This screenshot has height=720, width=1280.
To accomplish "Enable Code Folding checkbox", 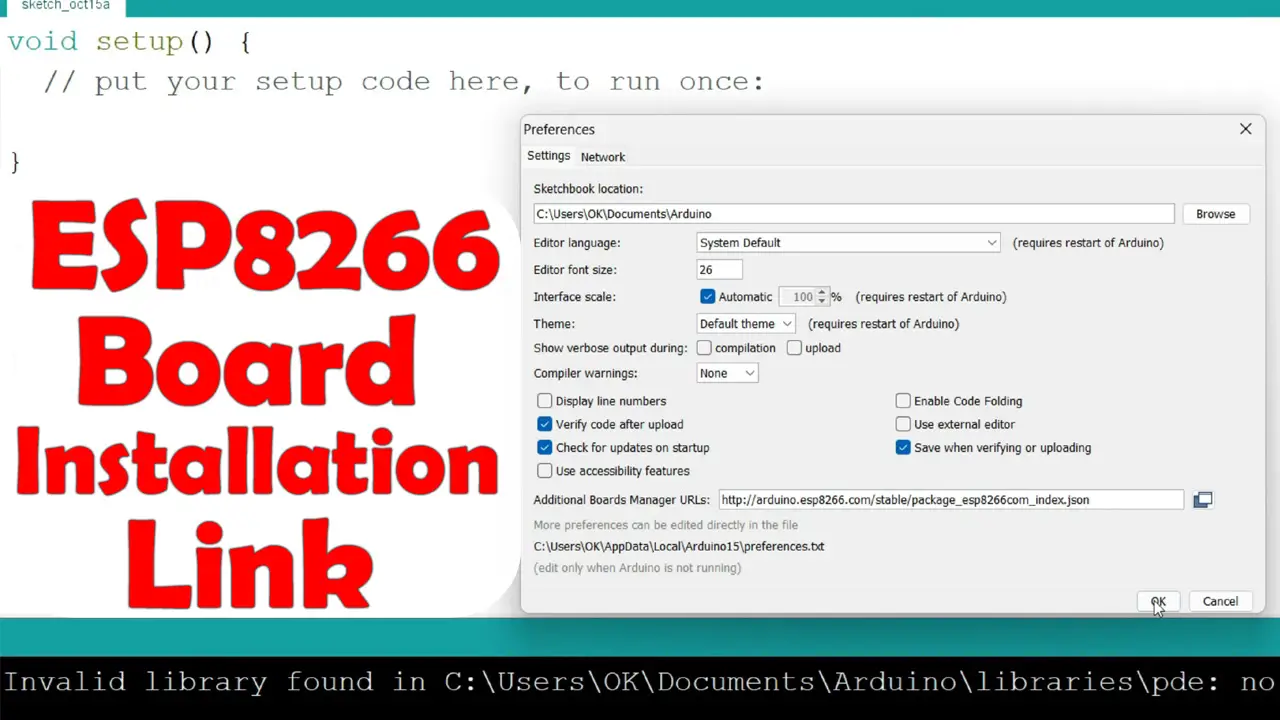I will click(x=903, y=401).
